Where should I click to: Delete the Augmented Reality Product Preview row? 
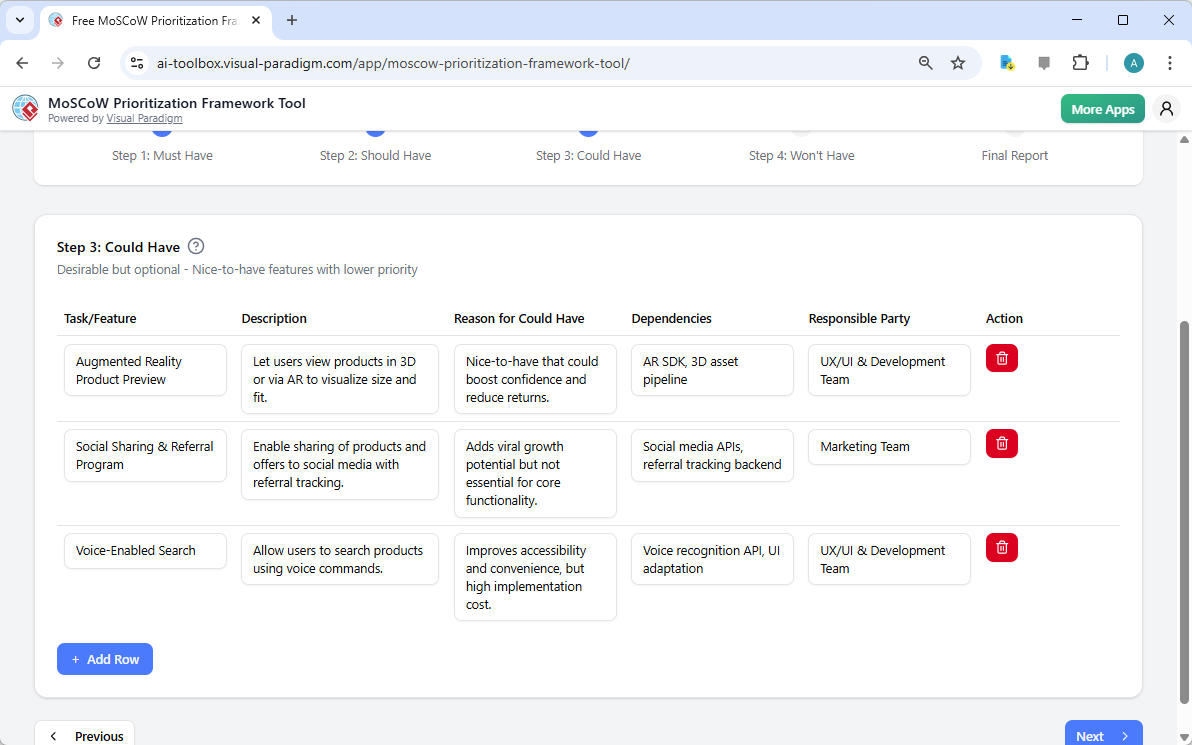point(1001,357)
